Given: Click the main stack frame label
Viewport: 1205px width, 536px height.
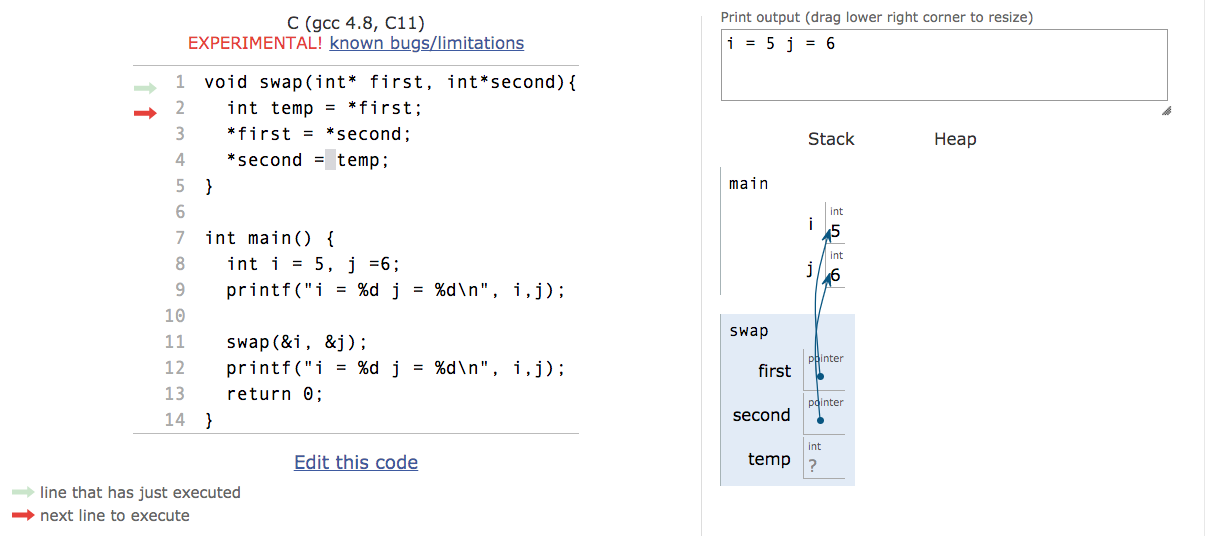Looking at the screenshot, I should pyautogui.click(x=749, y=183).
